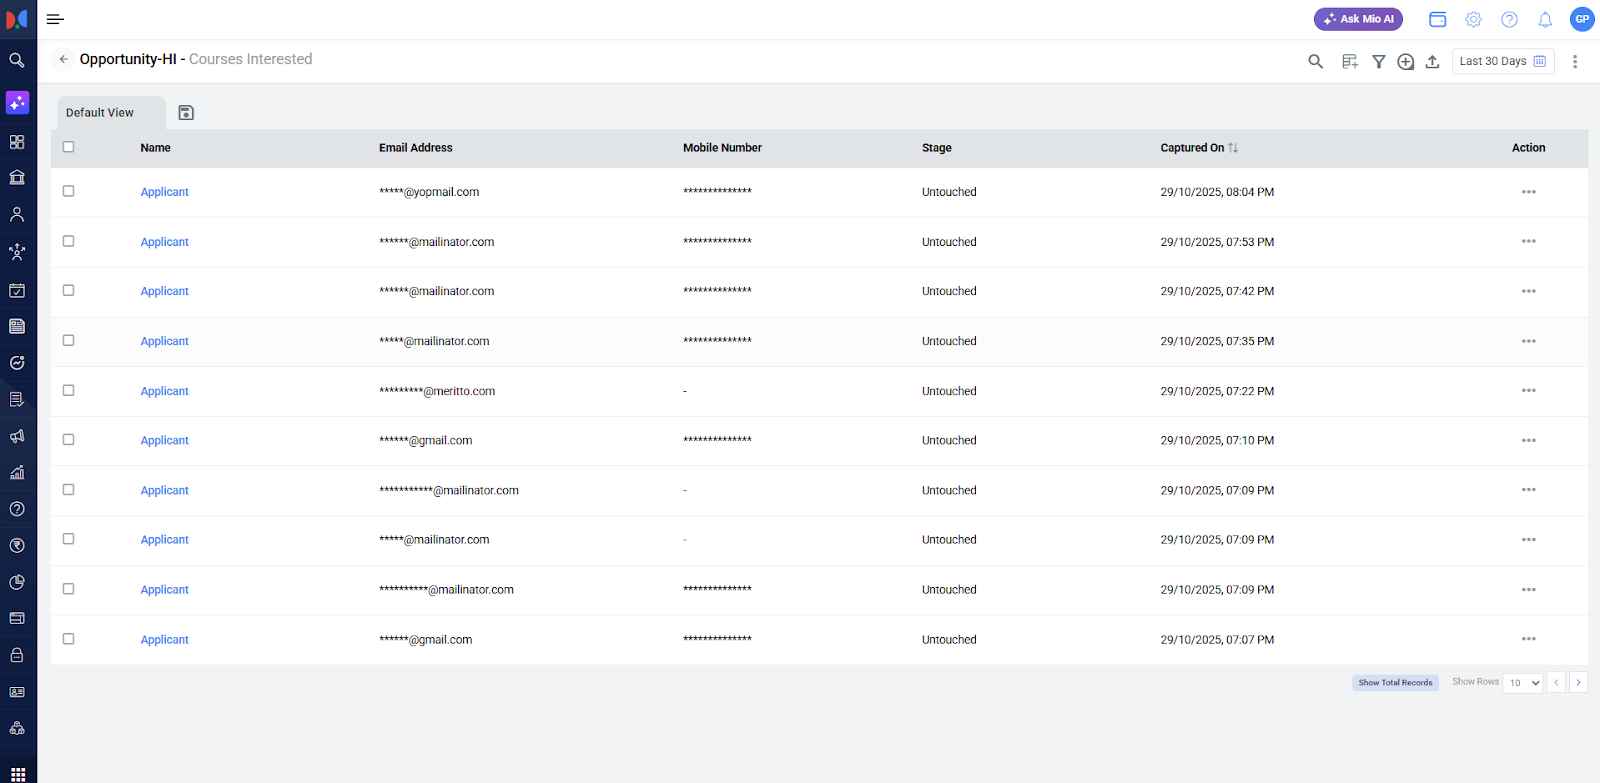This screenshot has height=783, width=1600.
Task: Open the vertical three-dots more options menu
Action: [1574, 61]
